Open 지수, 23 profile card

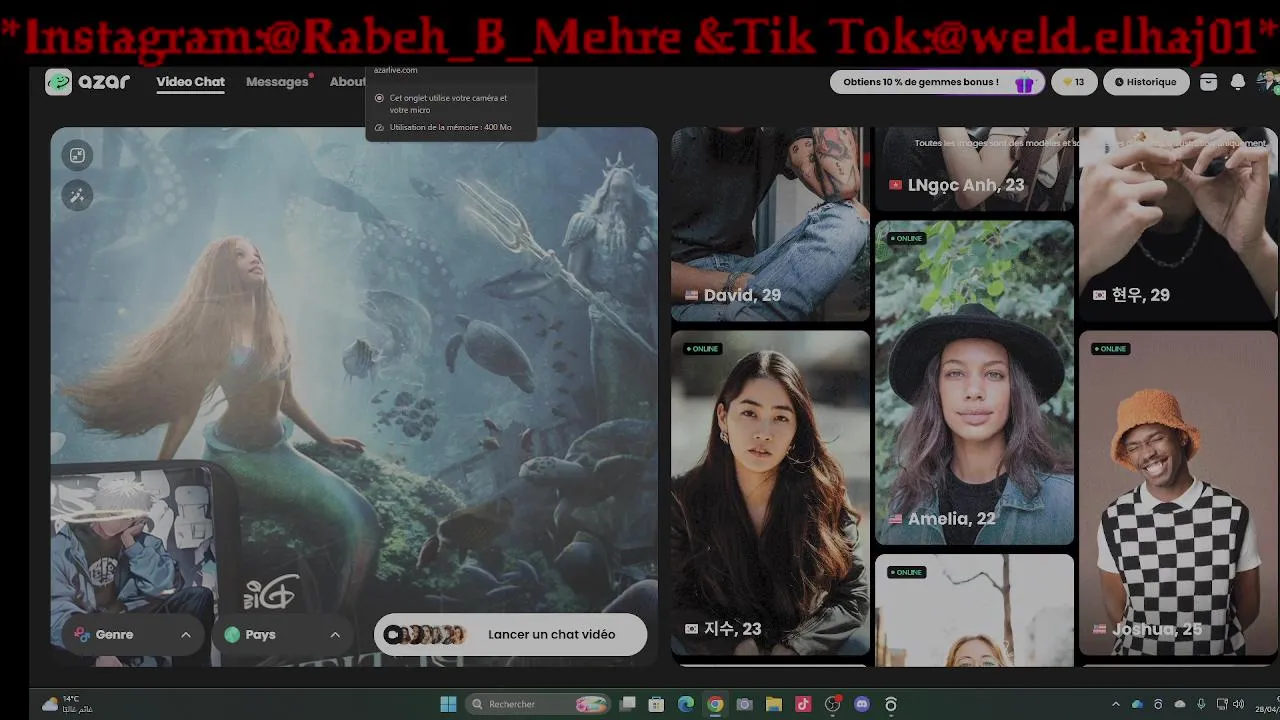coord(770,493)
